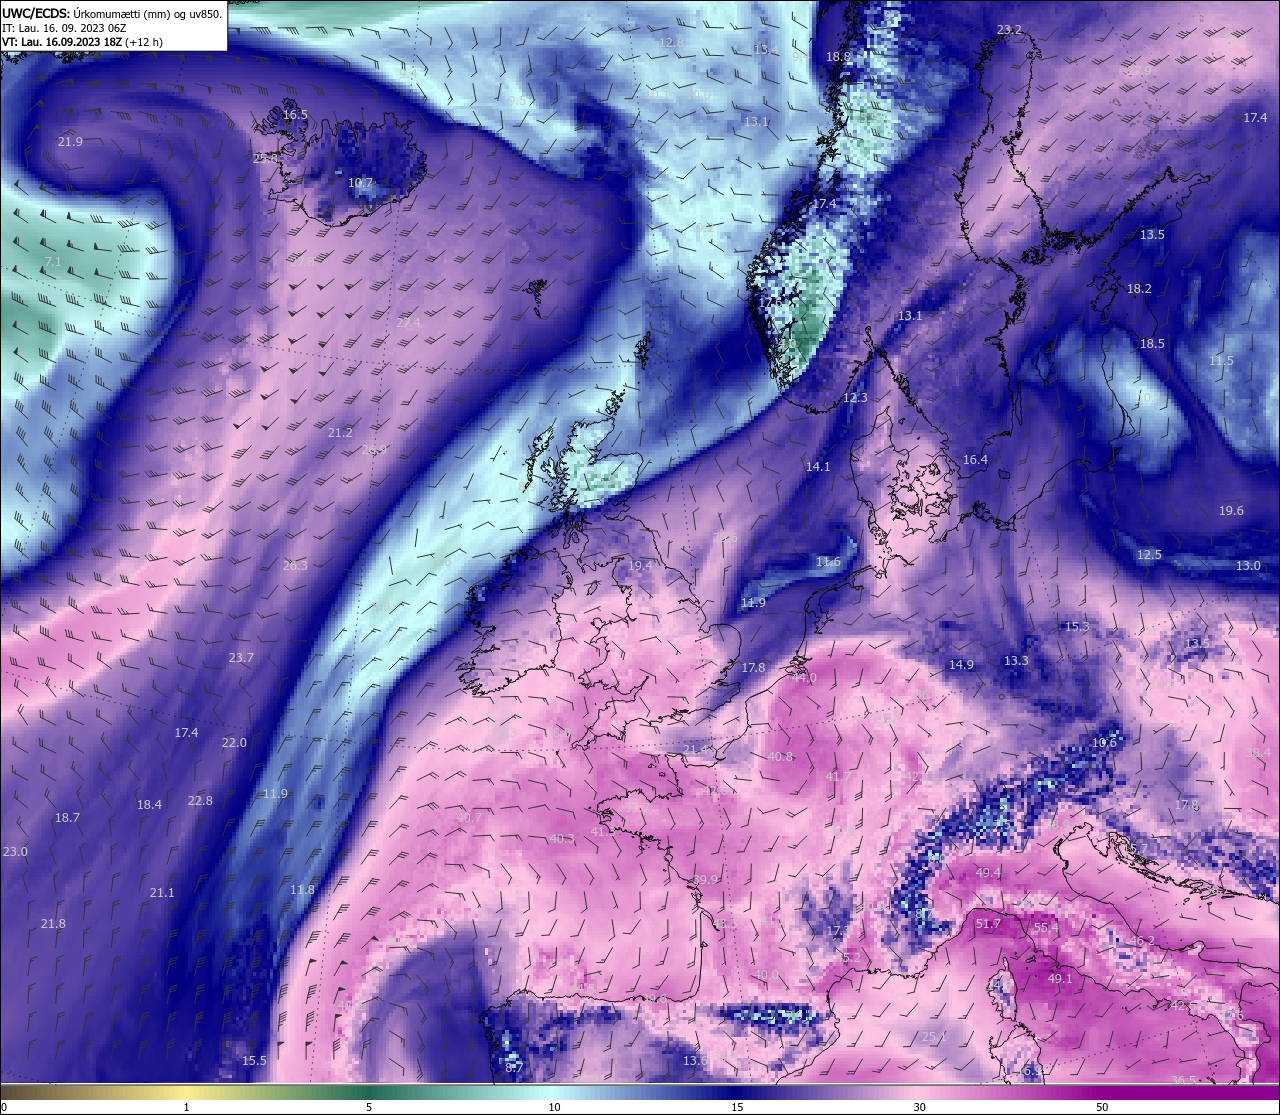Click the 15.5 value near the bottom left

[254, 1061]
